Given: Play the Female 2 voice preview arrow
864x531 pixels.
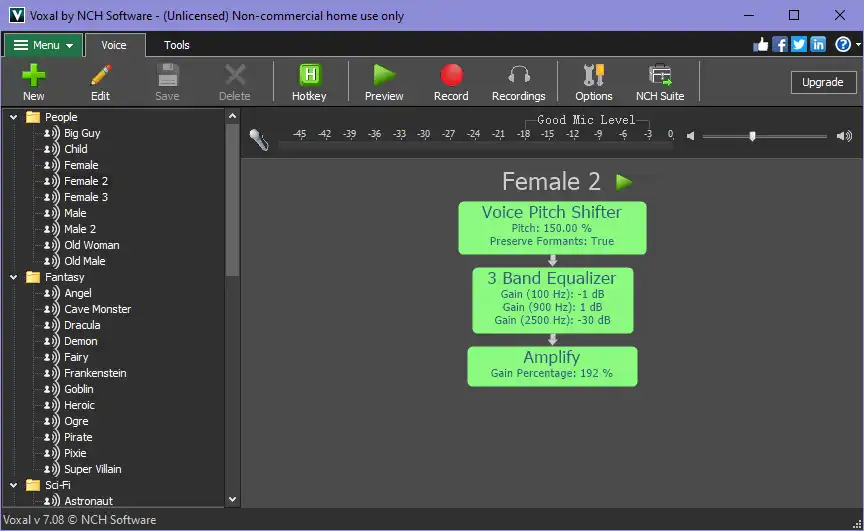Looking at the screenshot, I should pos(624,182).
